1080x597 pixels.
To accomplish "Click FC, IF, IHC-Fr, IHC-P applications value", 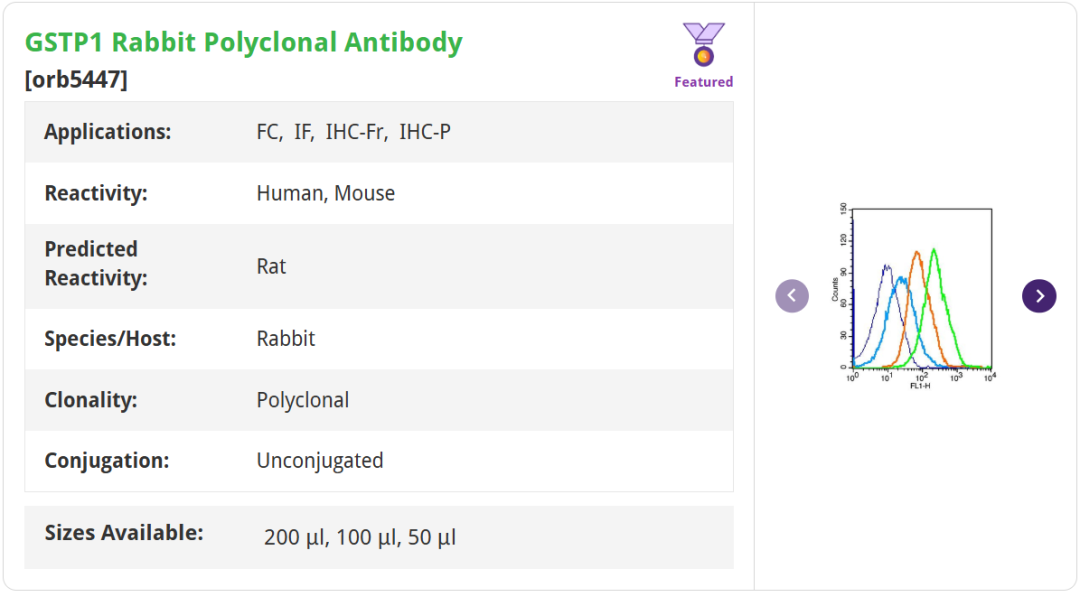I will point(353,132).
